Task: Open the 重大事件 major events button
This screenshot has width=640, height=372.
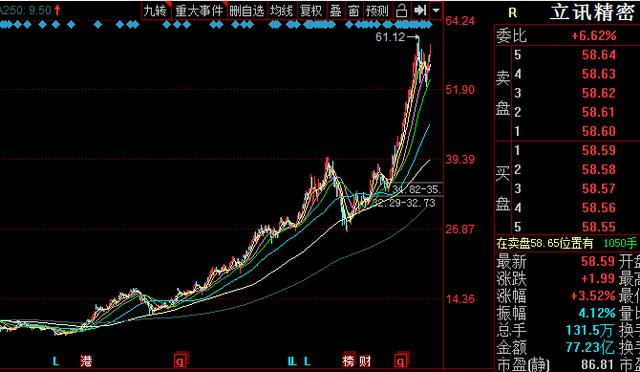Action: point(199,11)
